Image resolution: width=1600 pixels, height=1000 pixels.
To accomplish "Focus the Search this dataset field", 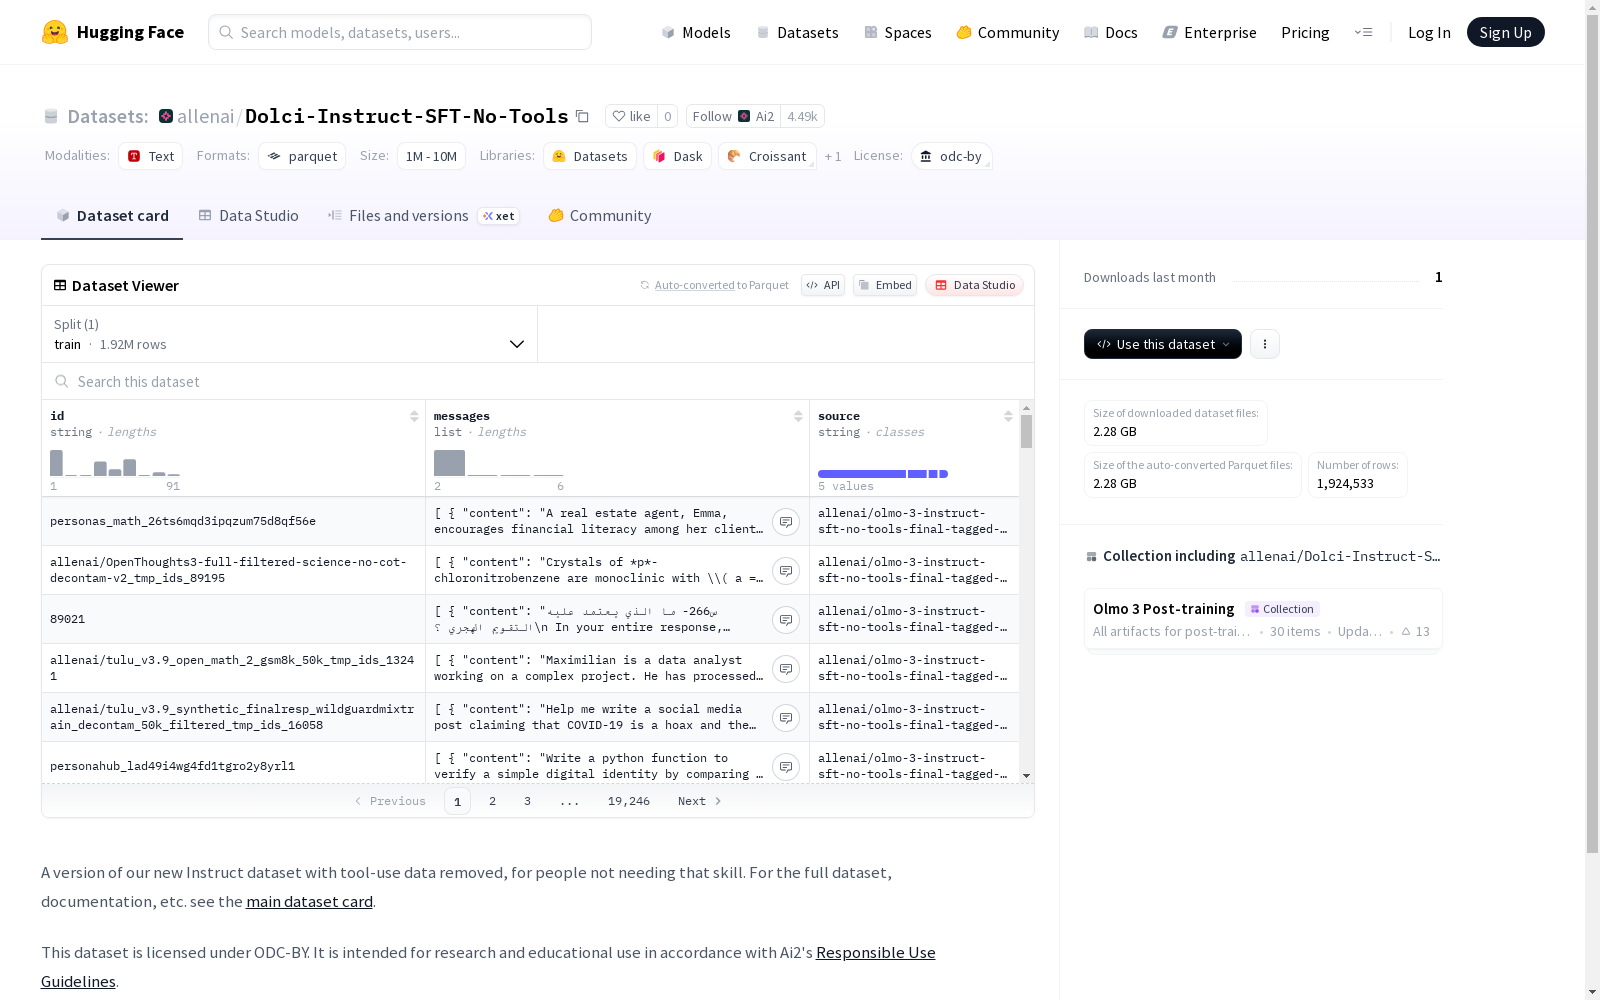I will (538, 381).
